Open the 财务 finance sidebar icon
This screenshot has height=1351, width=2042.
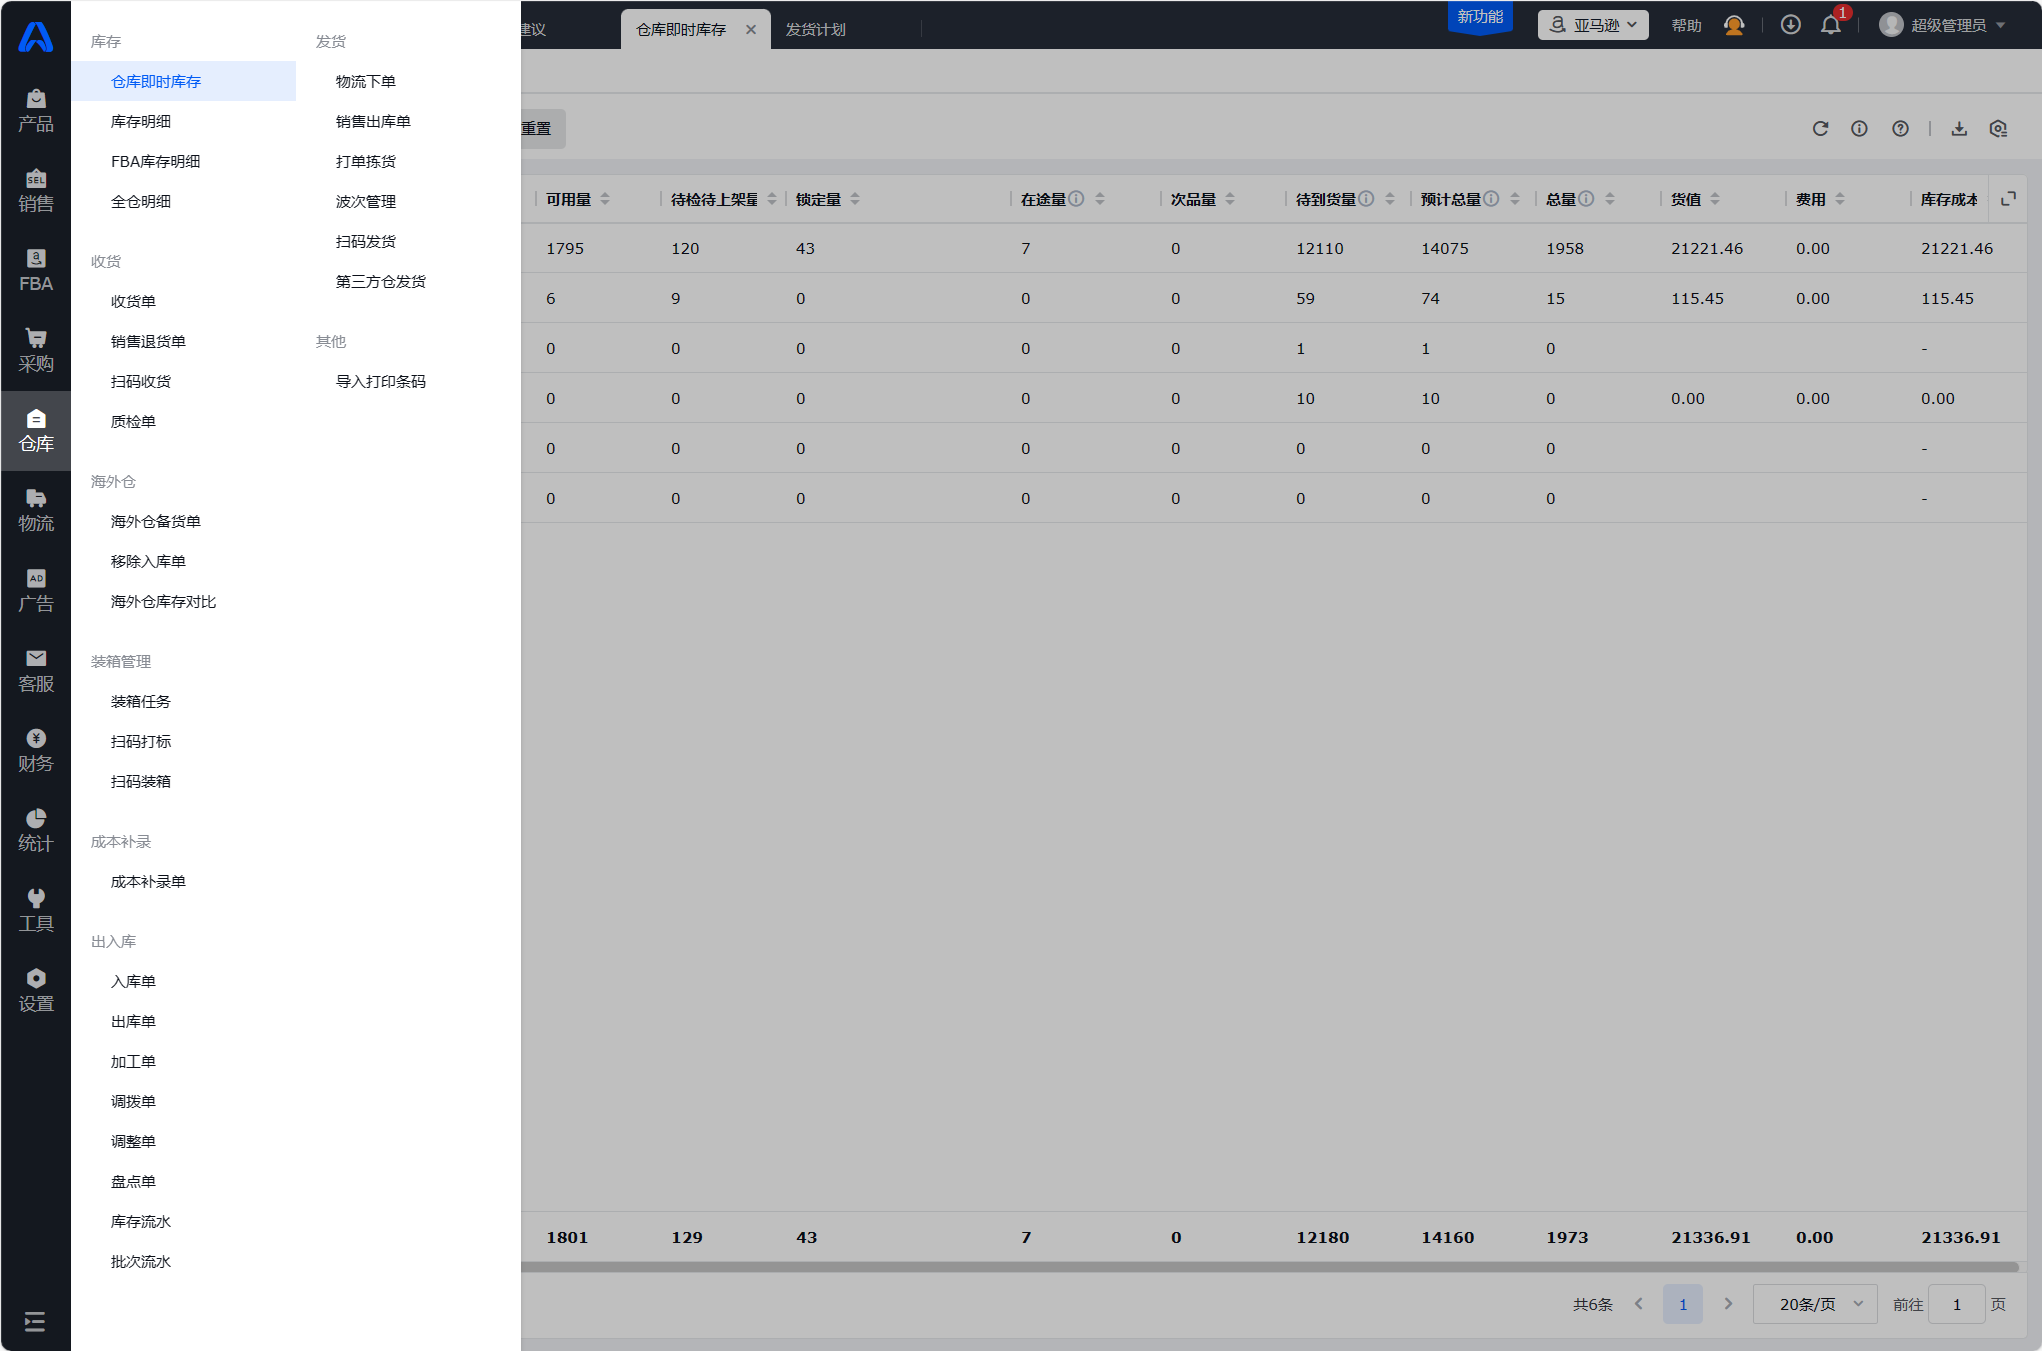(x=36, y=750)
